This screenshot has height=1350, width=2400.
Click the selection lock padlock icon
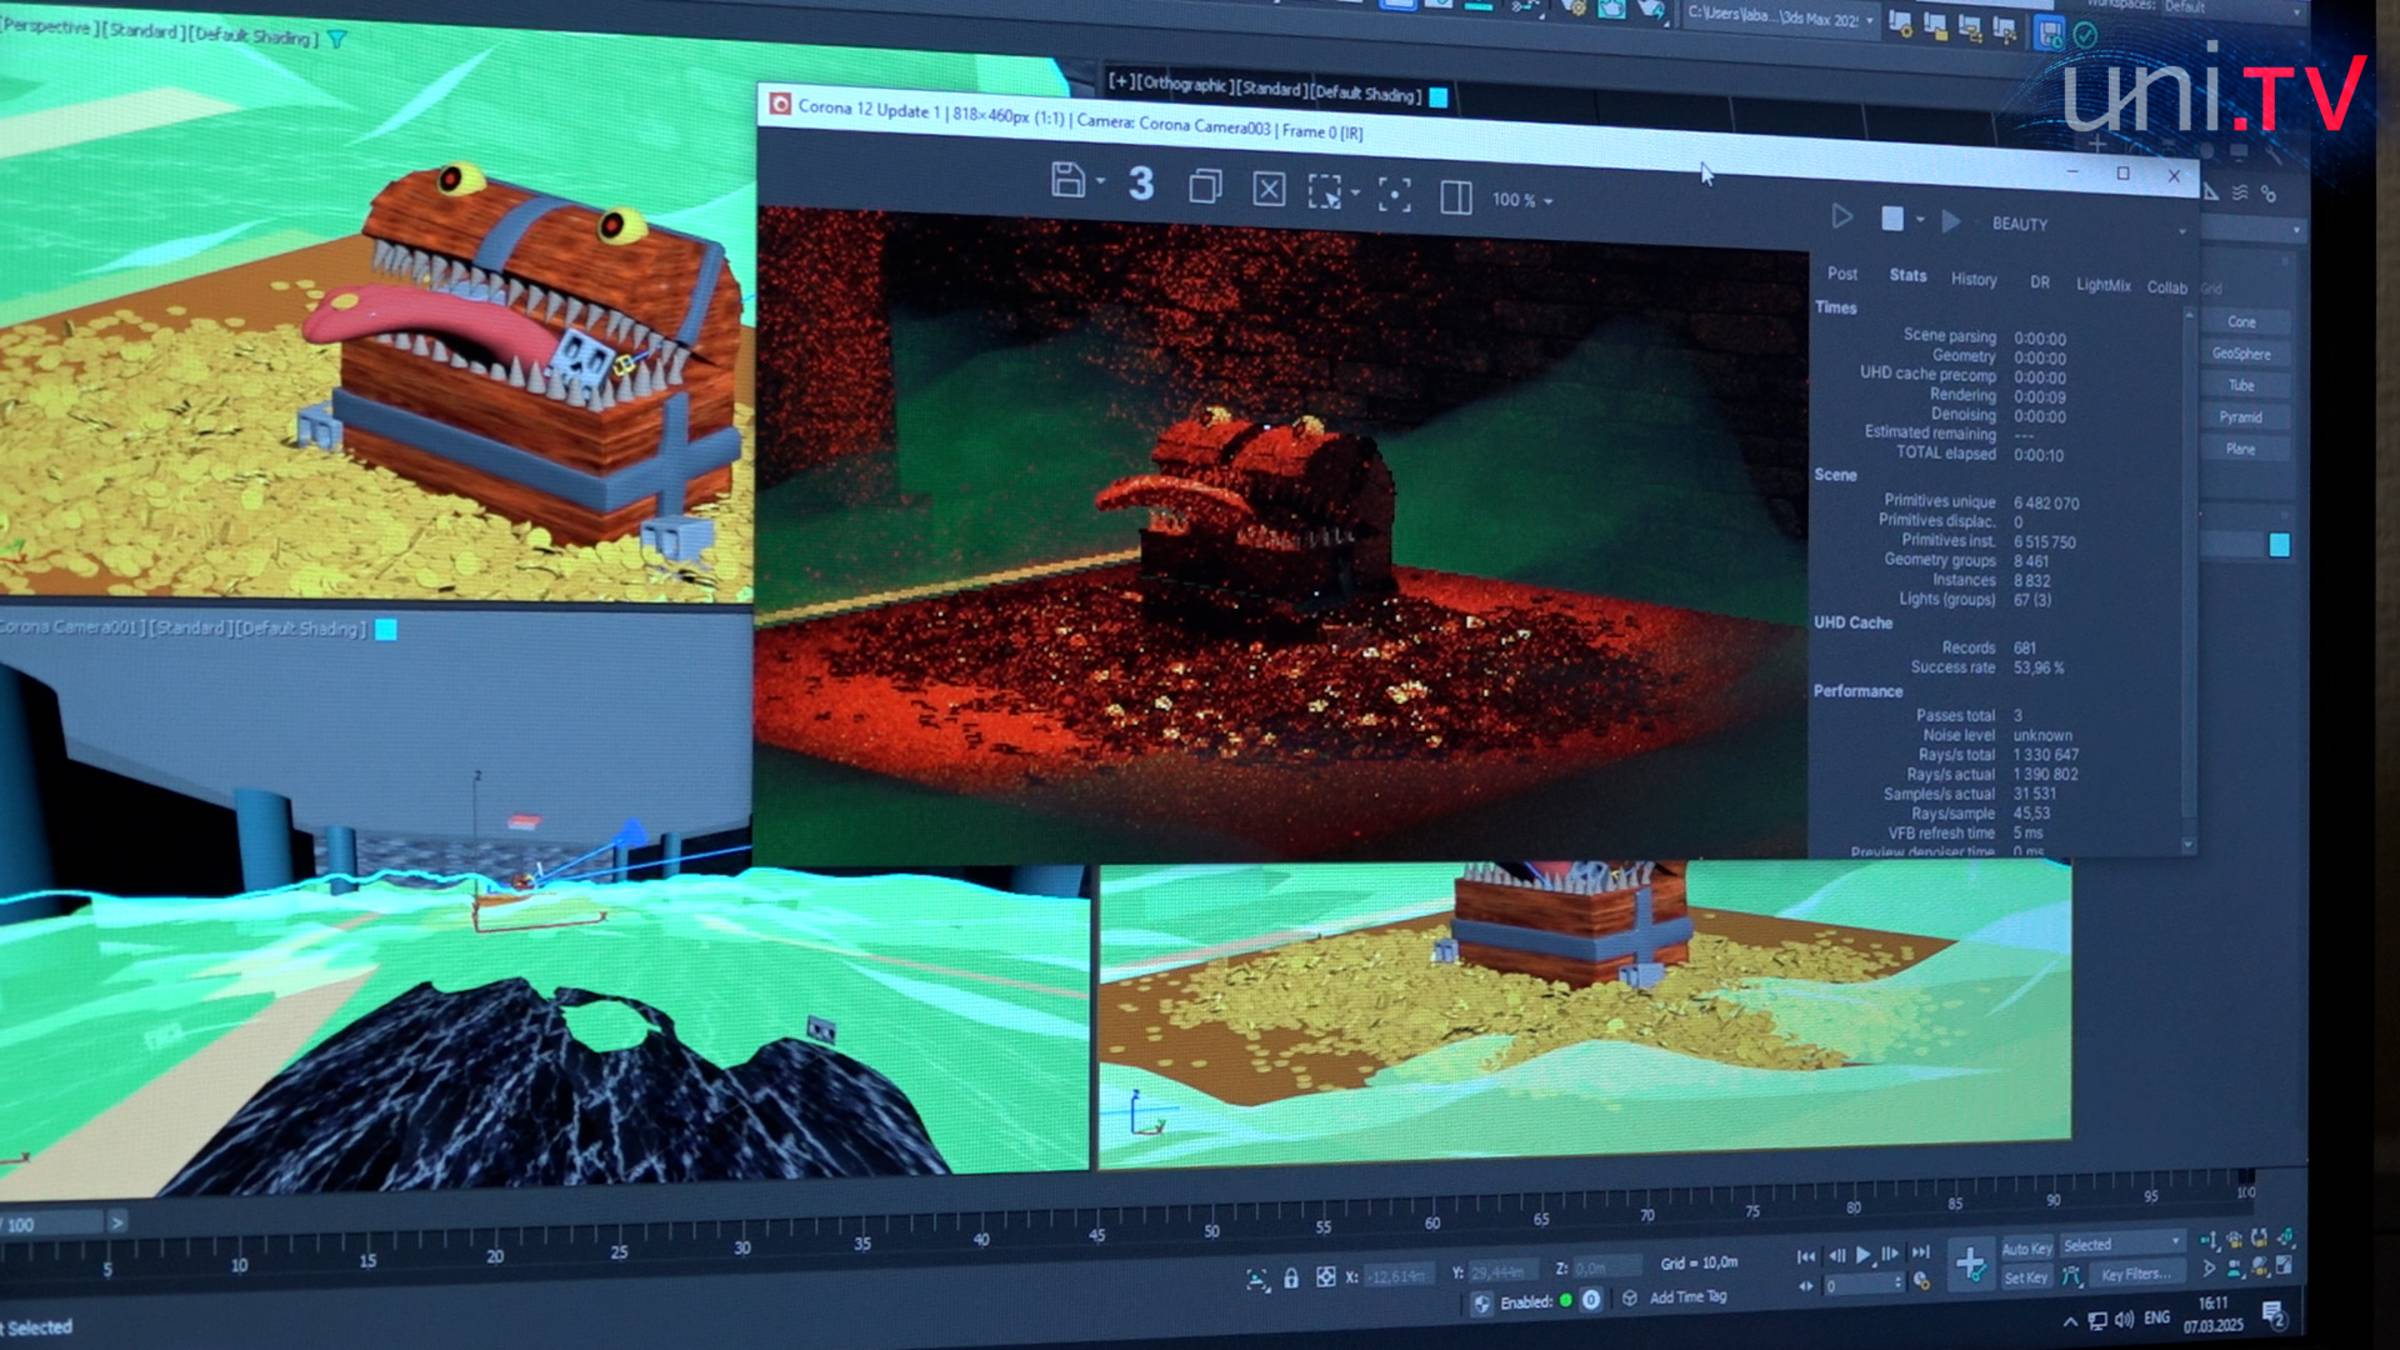pos(1291,1278)
